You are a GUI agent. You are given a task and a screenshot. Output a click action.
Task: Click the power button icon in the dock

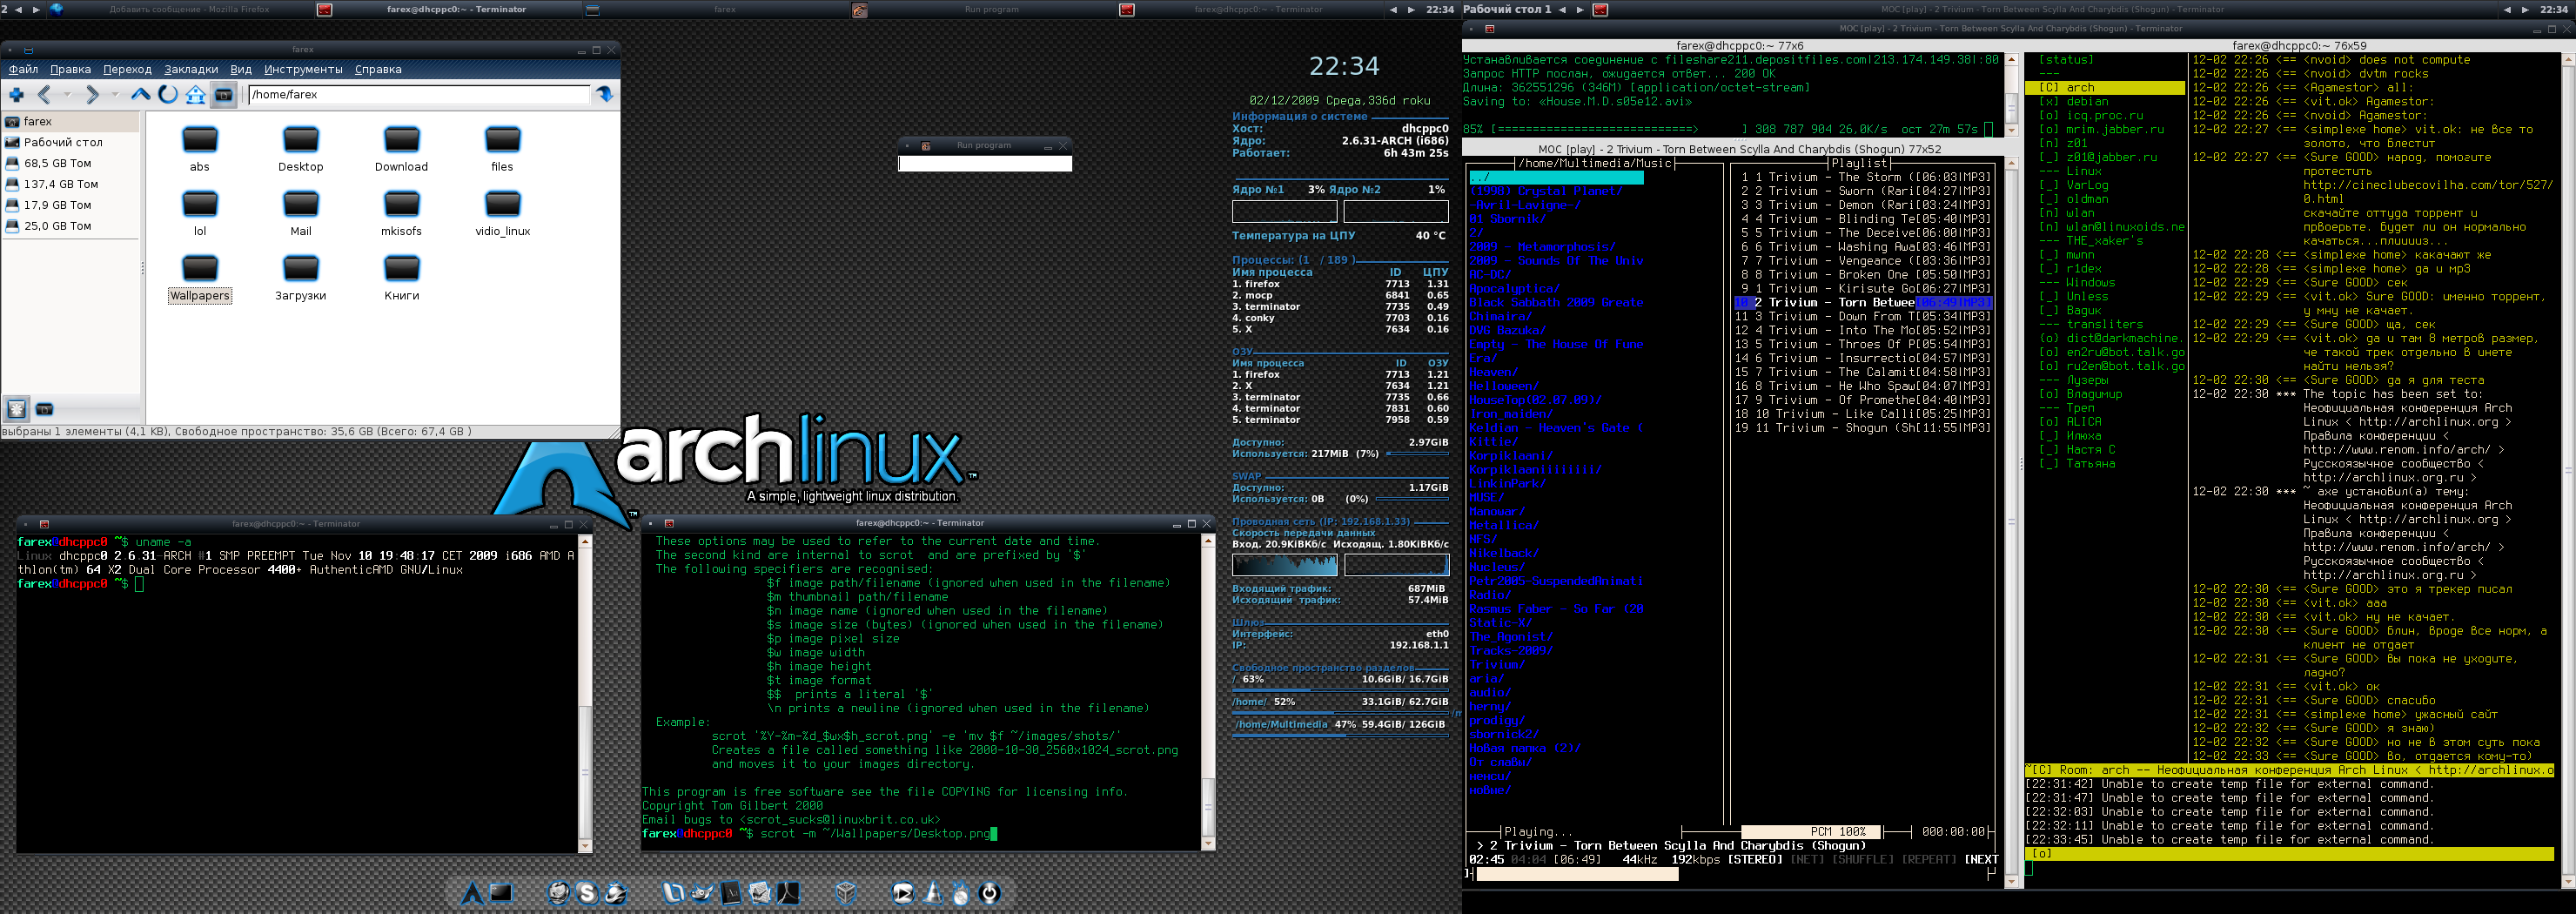pos(990,892)
